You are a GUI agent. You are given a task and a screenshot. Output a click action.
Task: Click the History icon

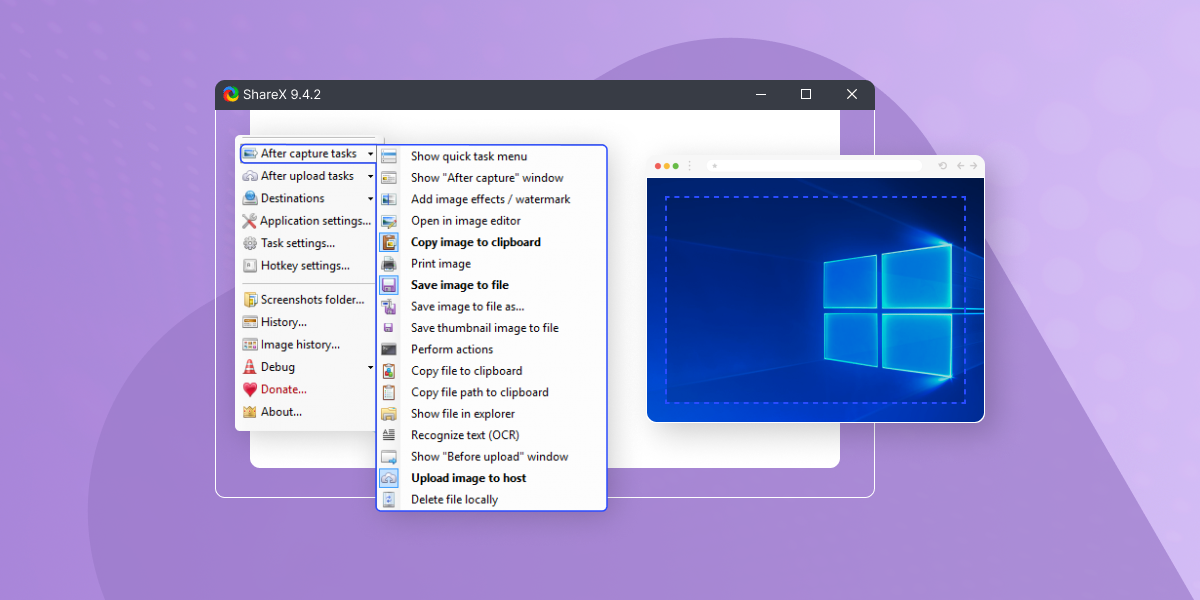pyautogui.click(x=250, y=322)
